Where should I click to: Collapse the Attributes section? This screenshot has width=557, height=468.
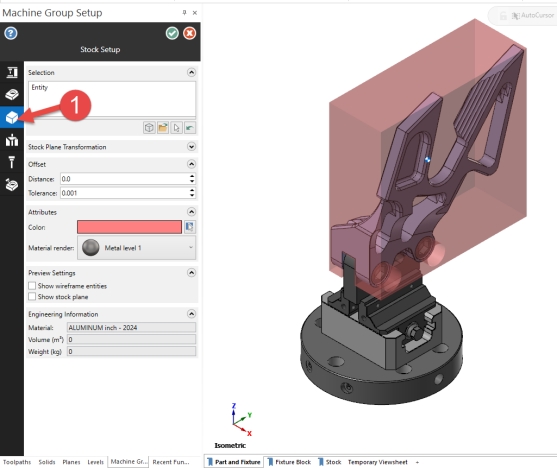pyautogui.click(x=191, y=212)
